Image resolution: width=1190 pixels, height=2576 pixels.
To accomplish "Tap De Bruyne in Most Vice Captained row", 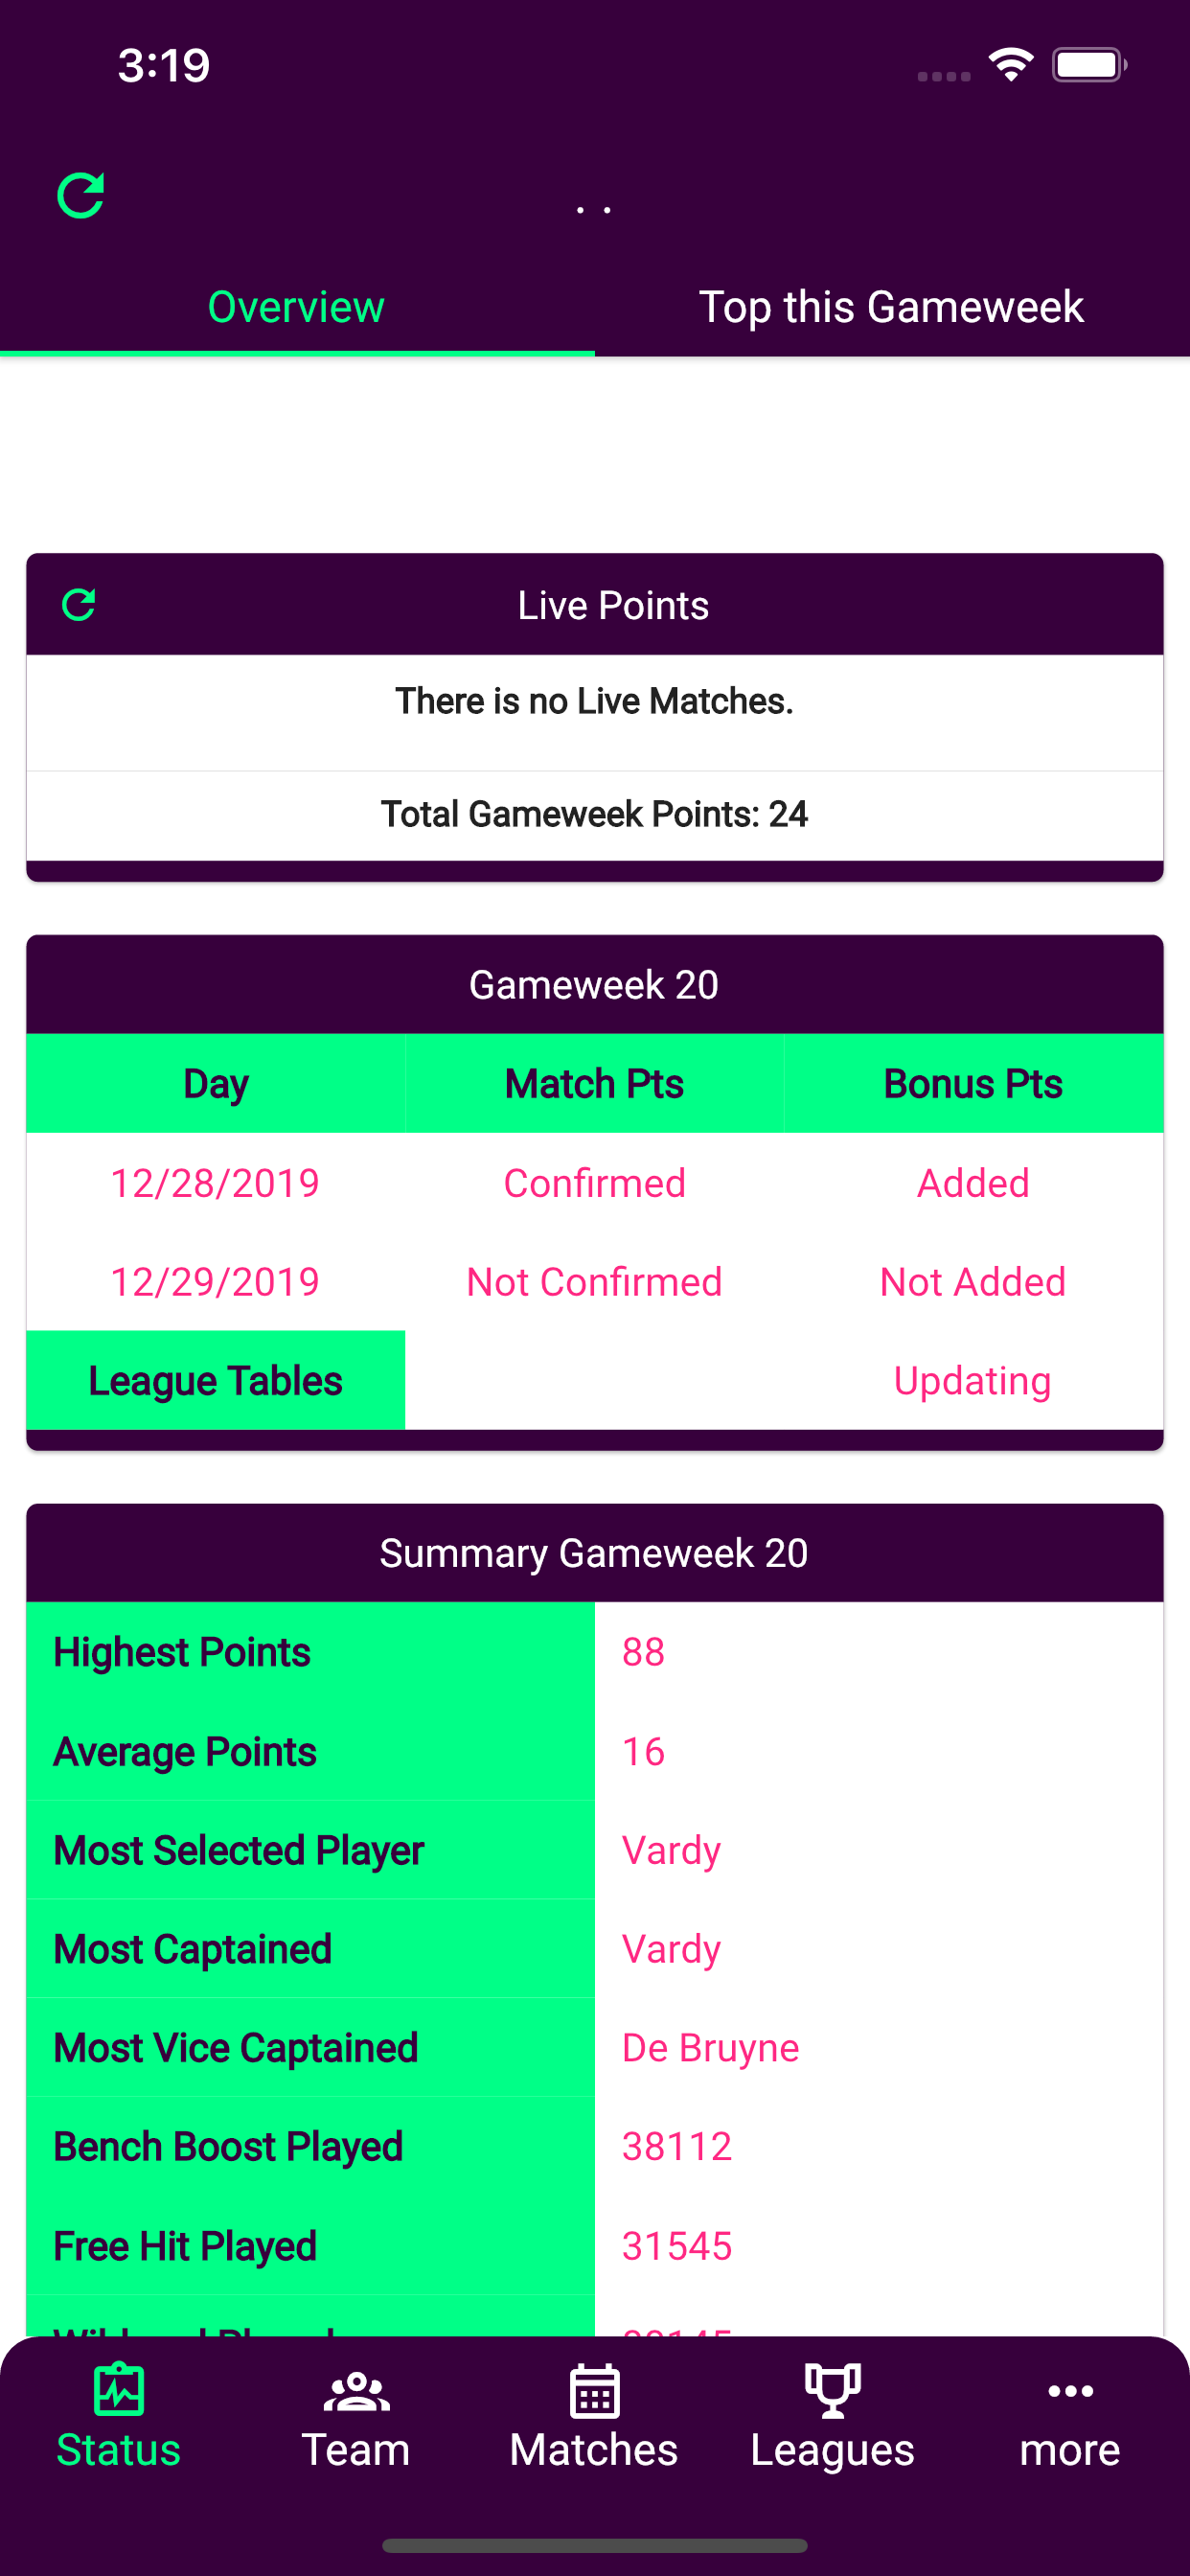I will click(x=709, y=2047).
